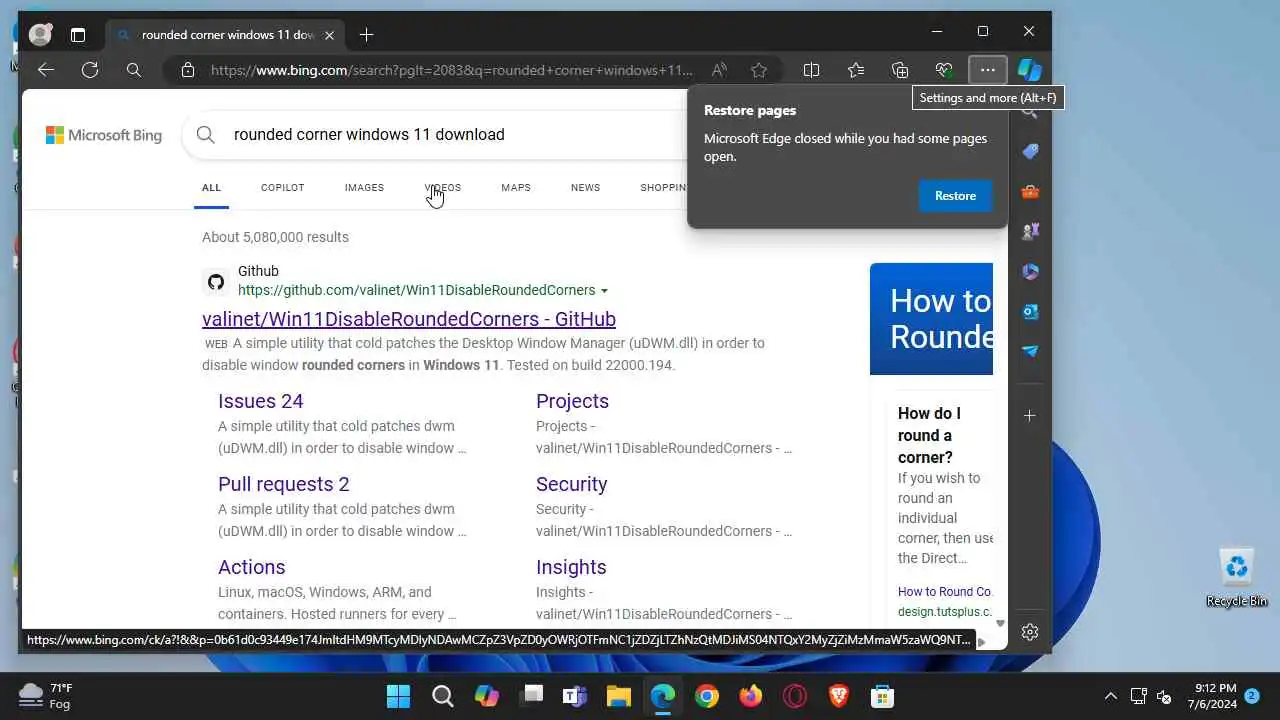Switch to the IMAGES tab
Screen dimensions: 1280x720
click(x=364, y=188)
